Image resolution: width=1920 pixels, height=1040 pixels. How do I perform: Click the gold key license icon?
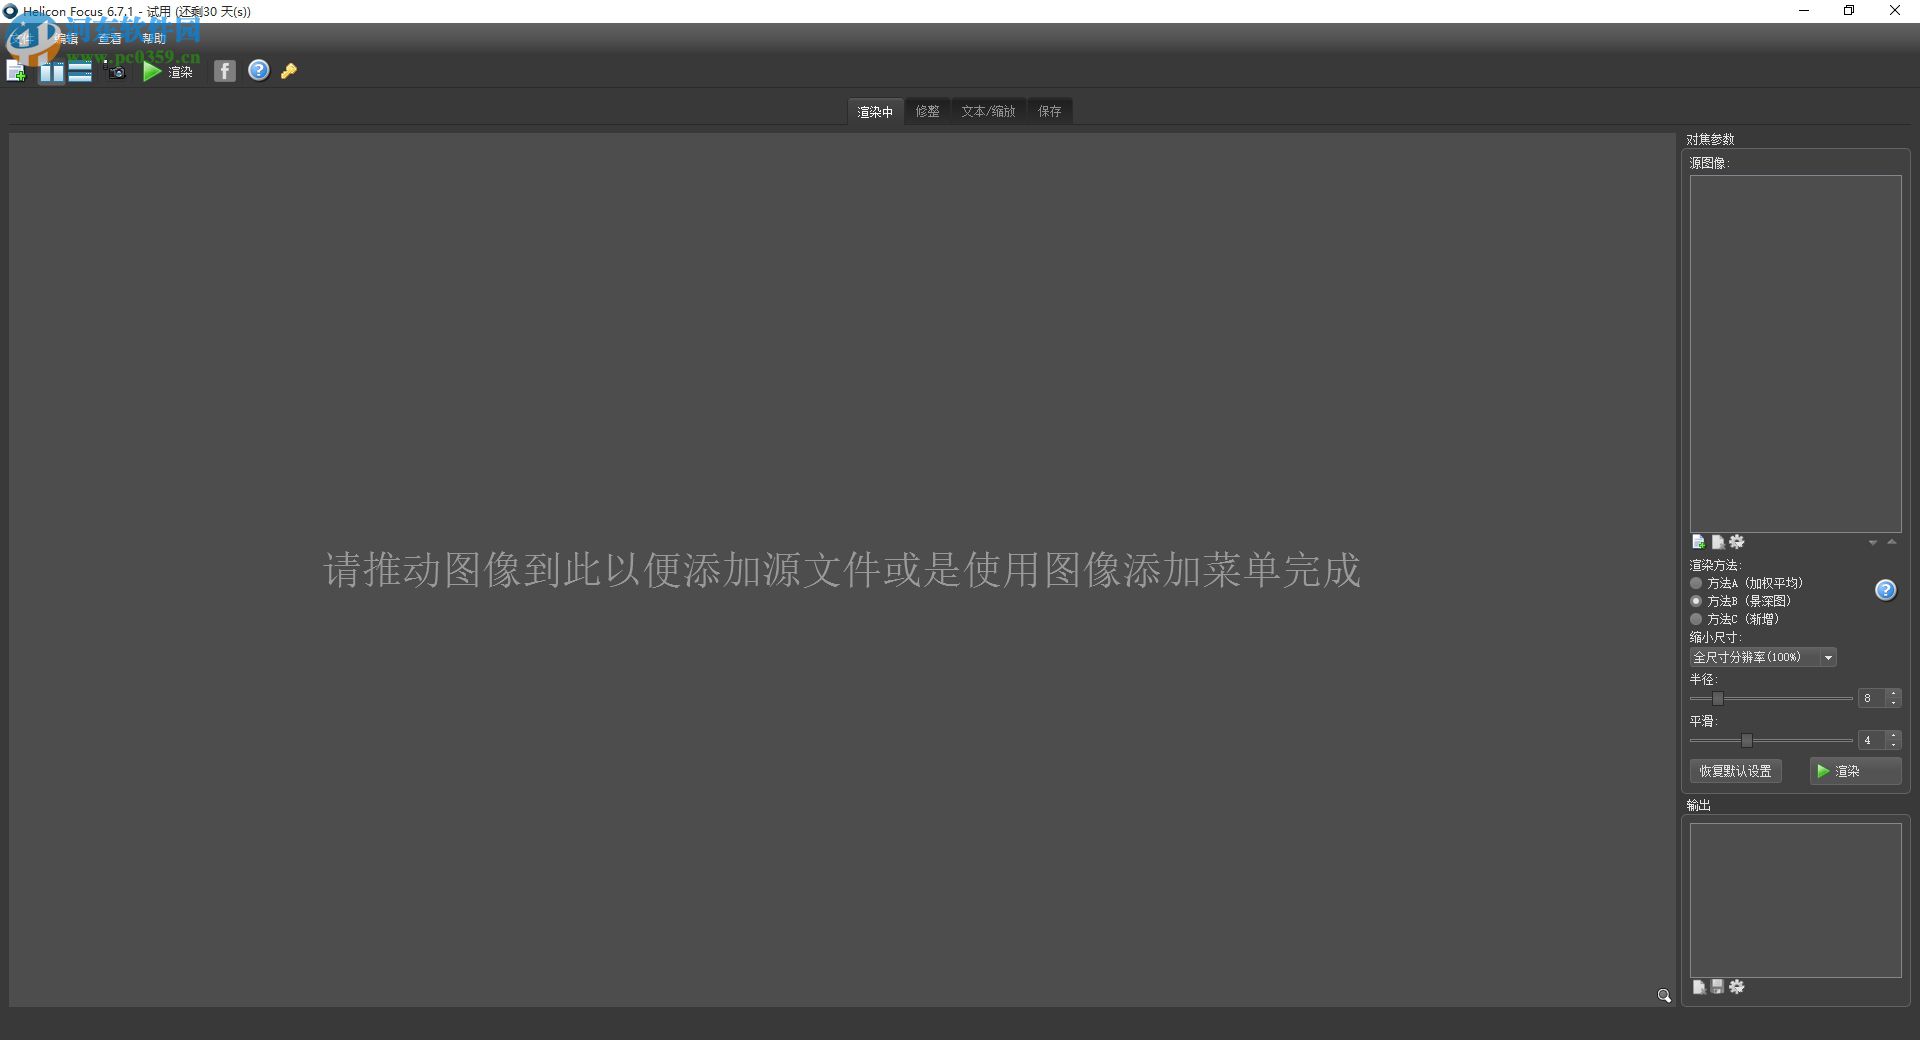pos(289,71)
